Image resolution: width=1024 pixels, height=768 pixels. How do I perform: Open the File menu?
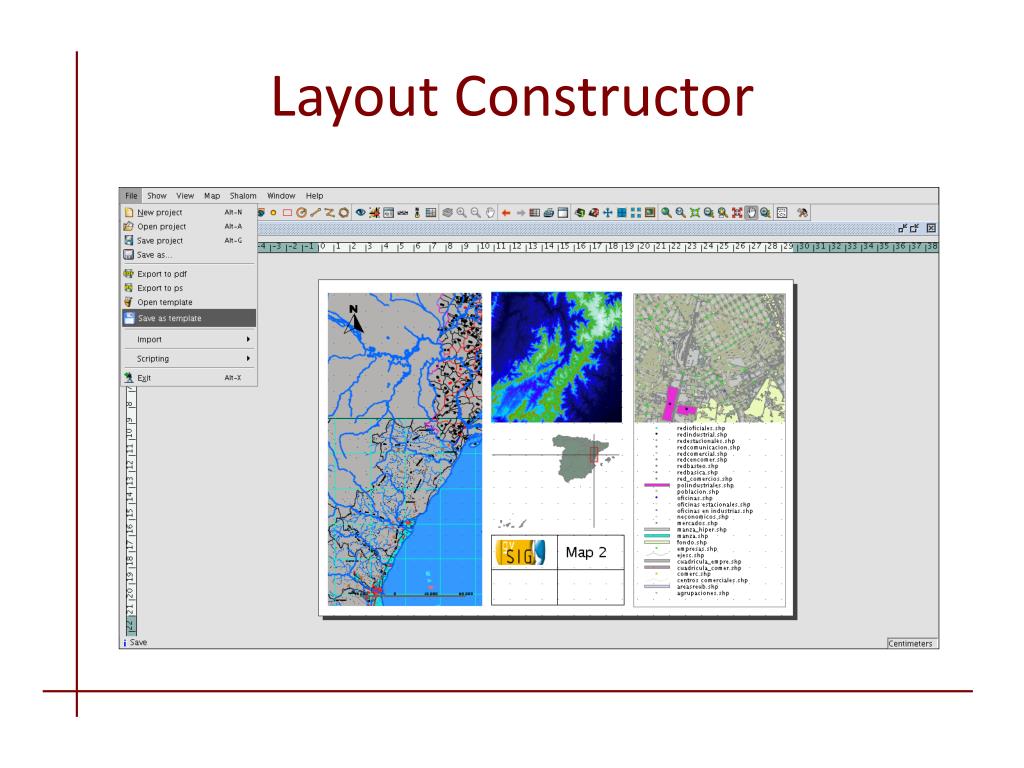(x=131, y=196)
